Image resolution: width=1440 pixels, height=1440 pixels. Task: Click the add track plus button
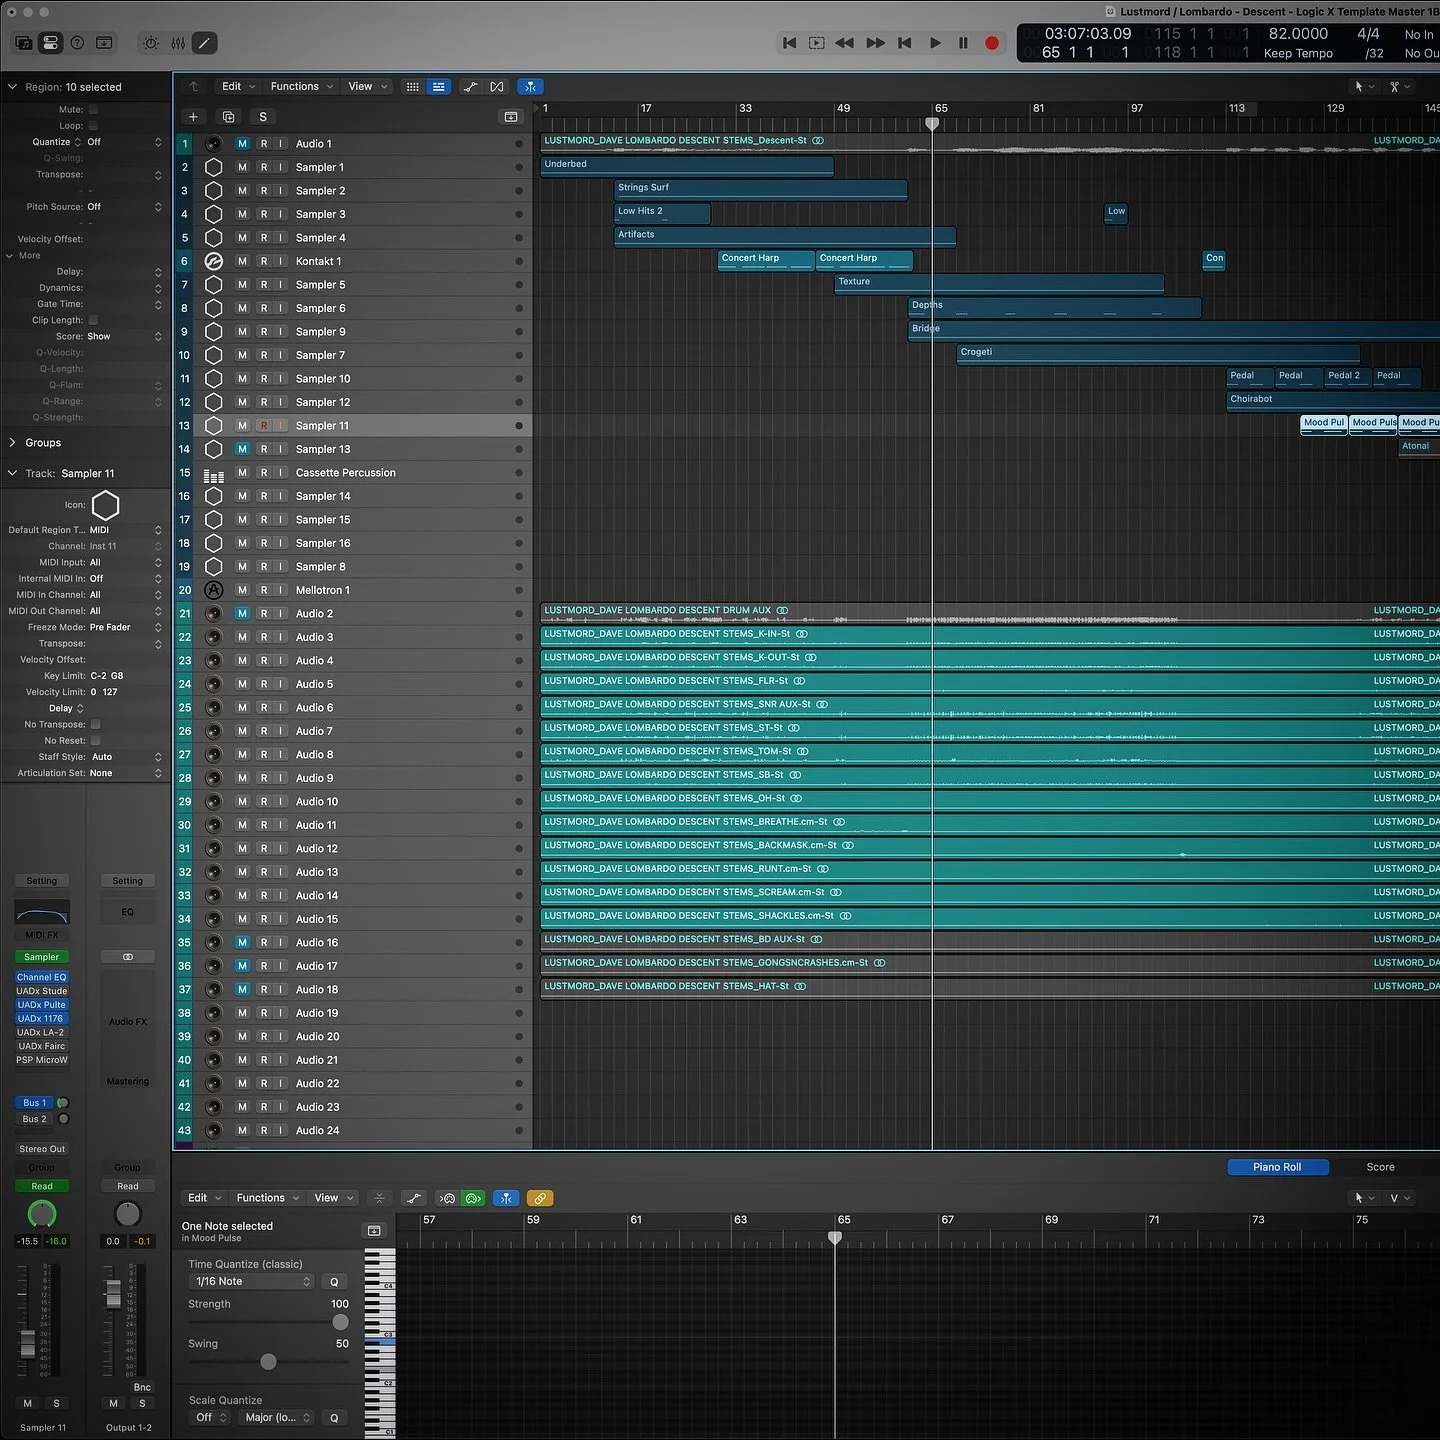coord(193,117)
